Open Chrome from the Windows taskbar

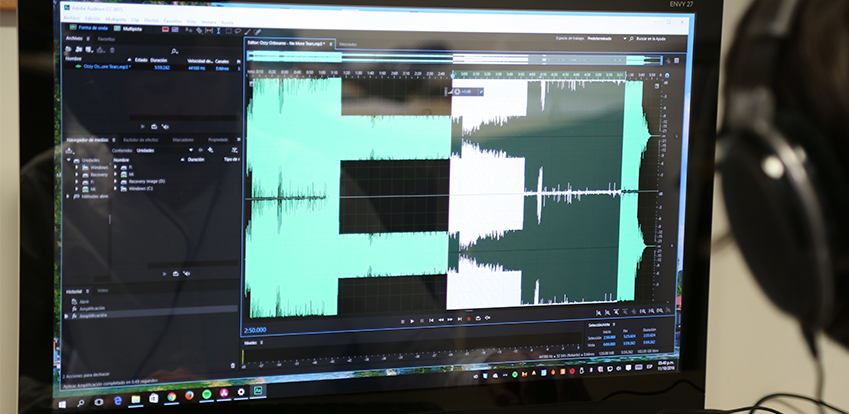point(171,397)
